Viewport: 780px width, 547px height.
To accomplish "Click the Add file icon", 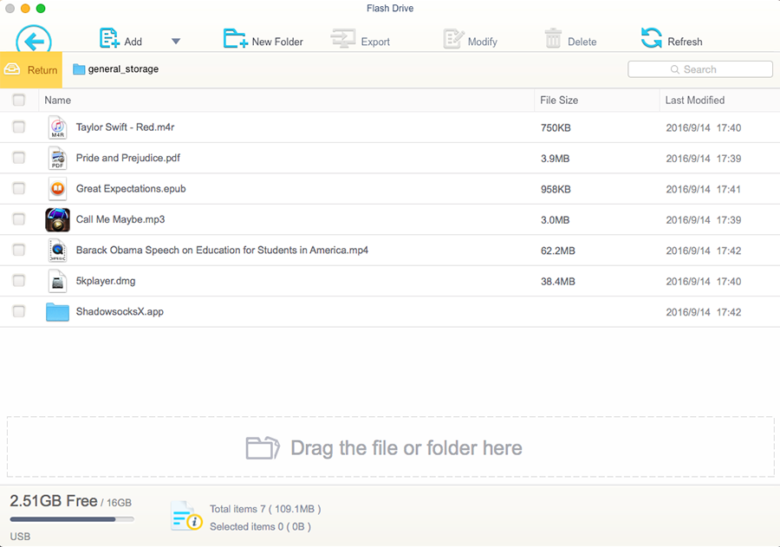I will click(x=109, y=39).
